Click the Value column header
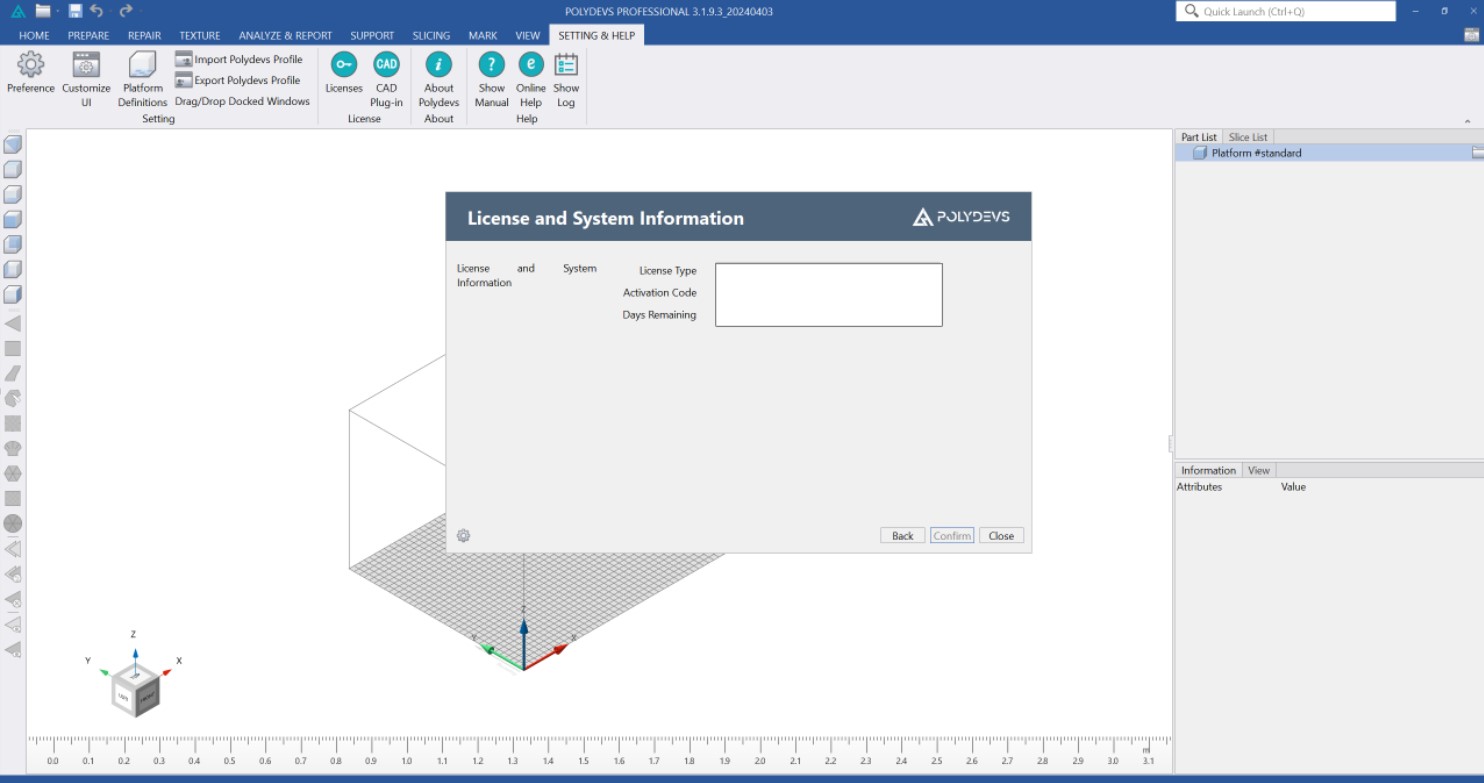 [1293, 487]
